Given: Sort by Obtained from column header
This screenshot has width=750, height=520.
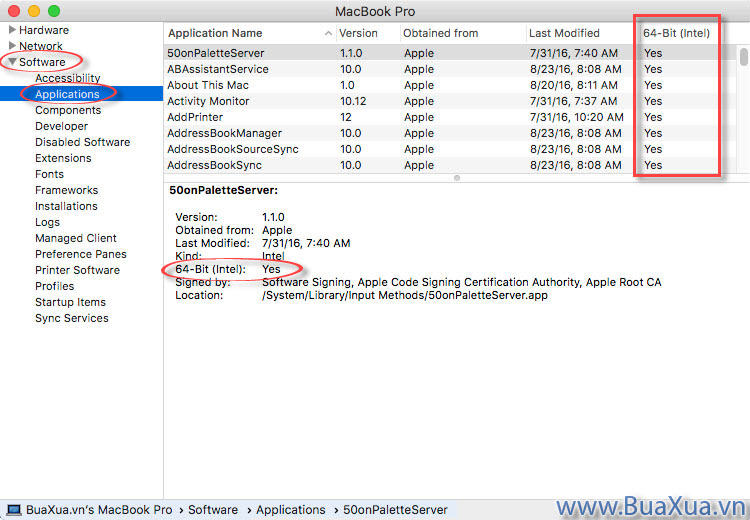Looking at the screenshot, I should pyautogui.click(x=441, y=33).
